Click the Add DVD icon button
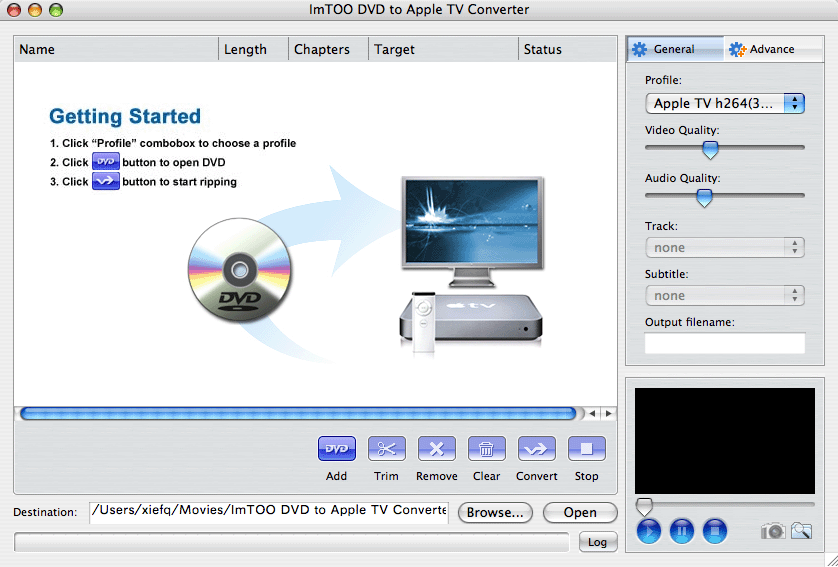 pos(336,449)
